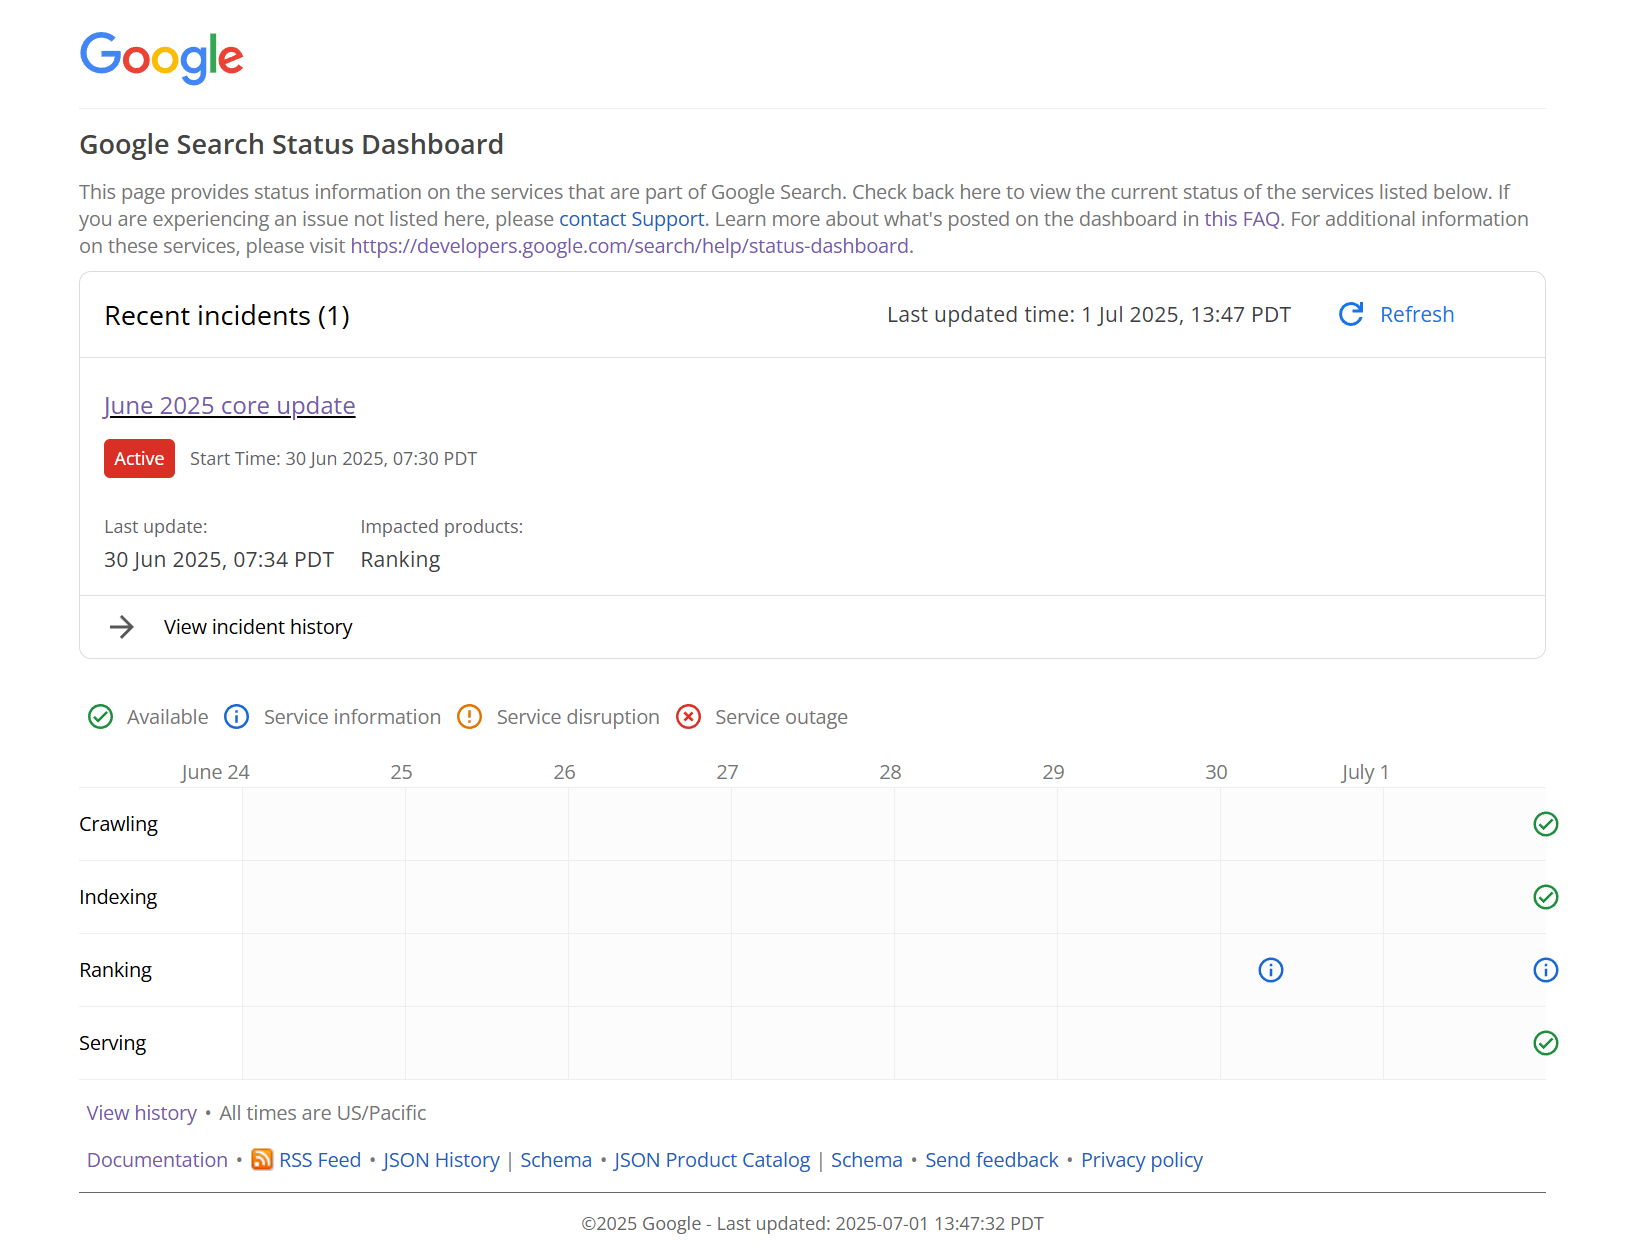
Task: Click the Google logo
Action: (161, 57)
